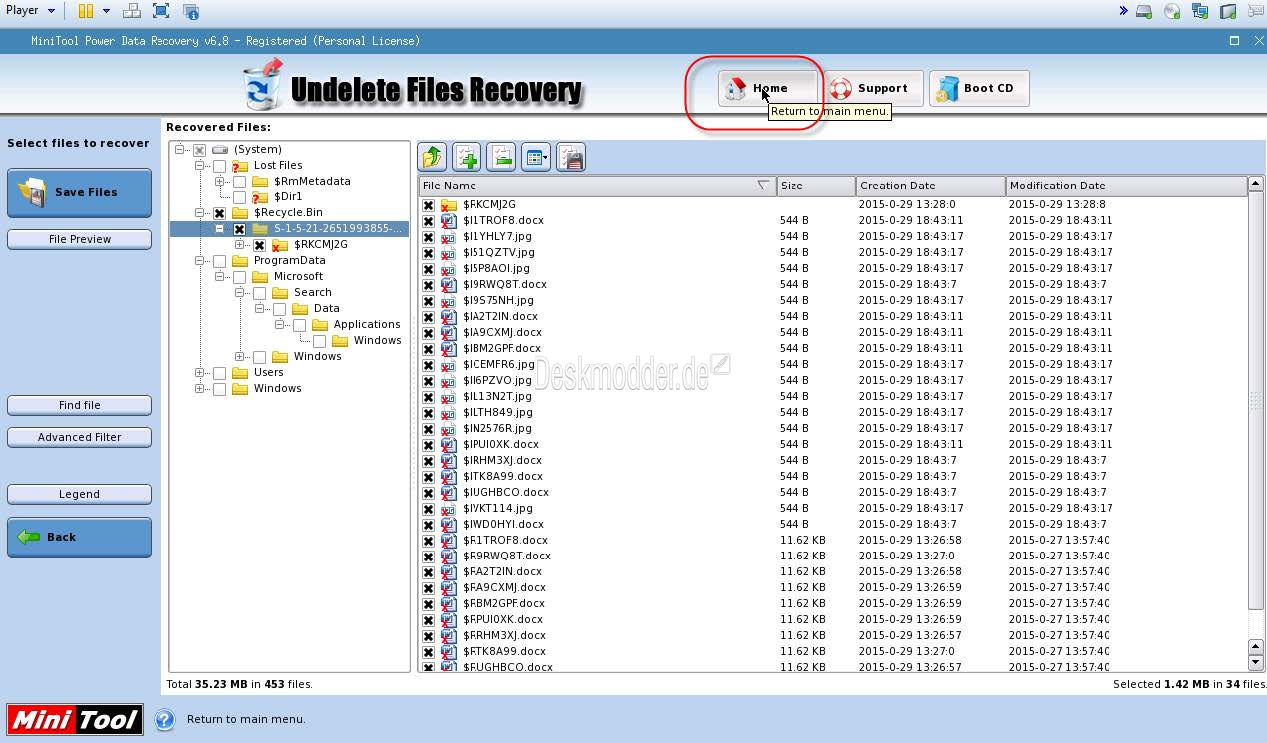The image size is (1267, 743).
Task: Uncheck the $FBM2GPF.docx file checkbox
Action: [x=428, y=603]
